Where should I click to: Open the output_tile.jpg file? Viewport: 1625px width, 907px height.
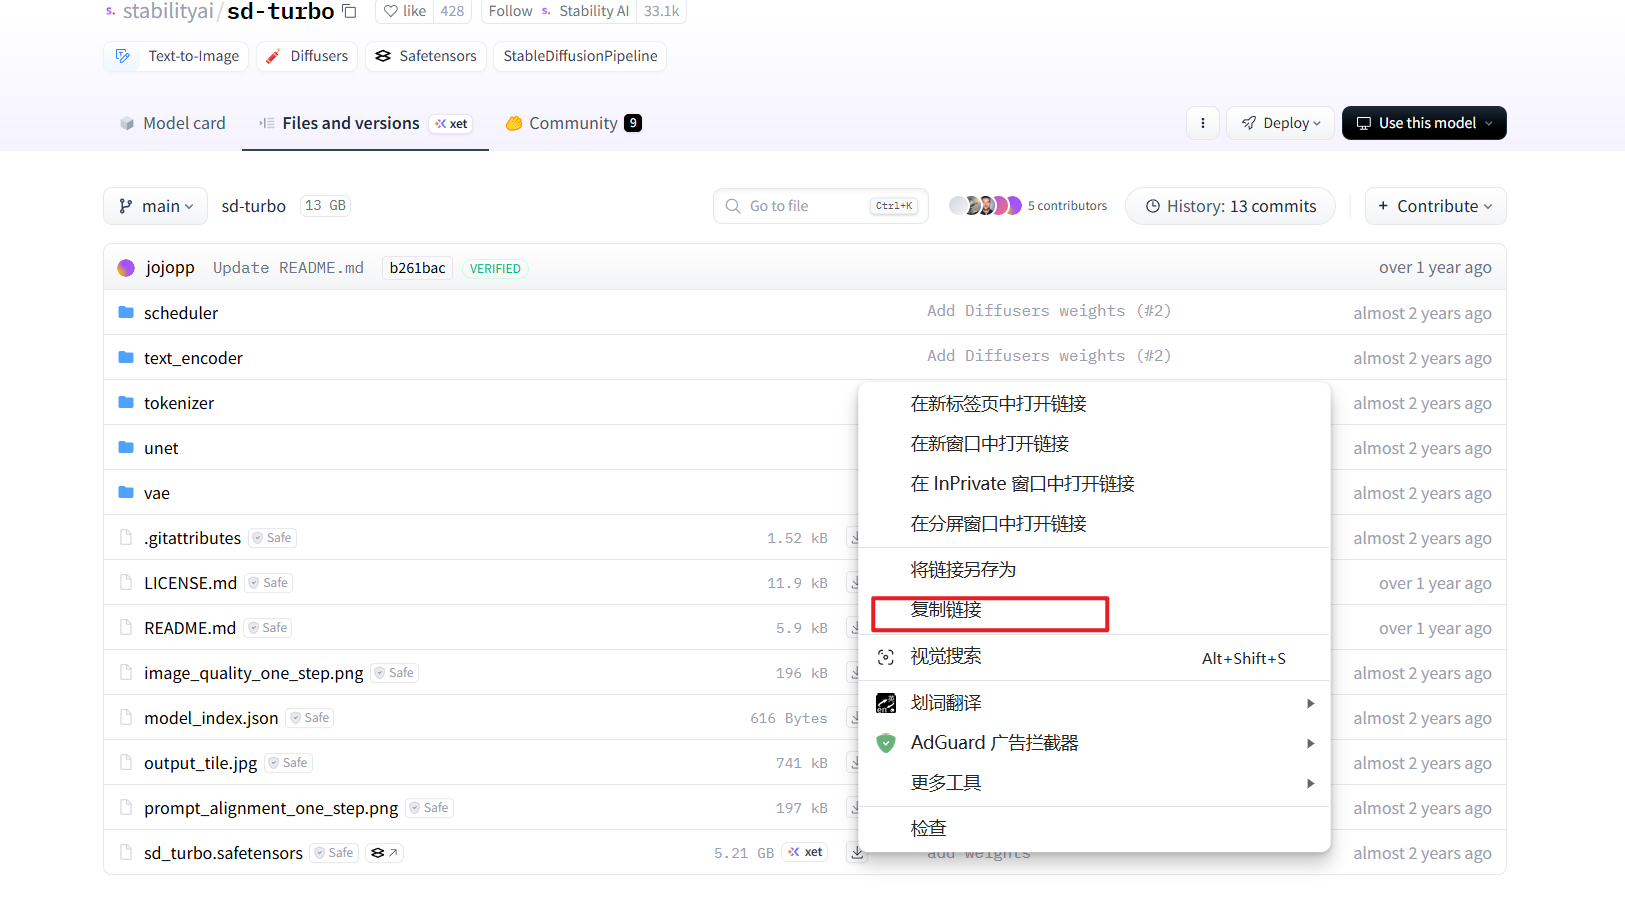[x=200, y=763]
